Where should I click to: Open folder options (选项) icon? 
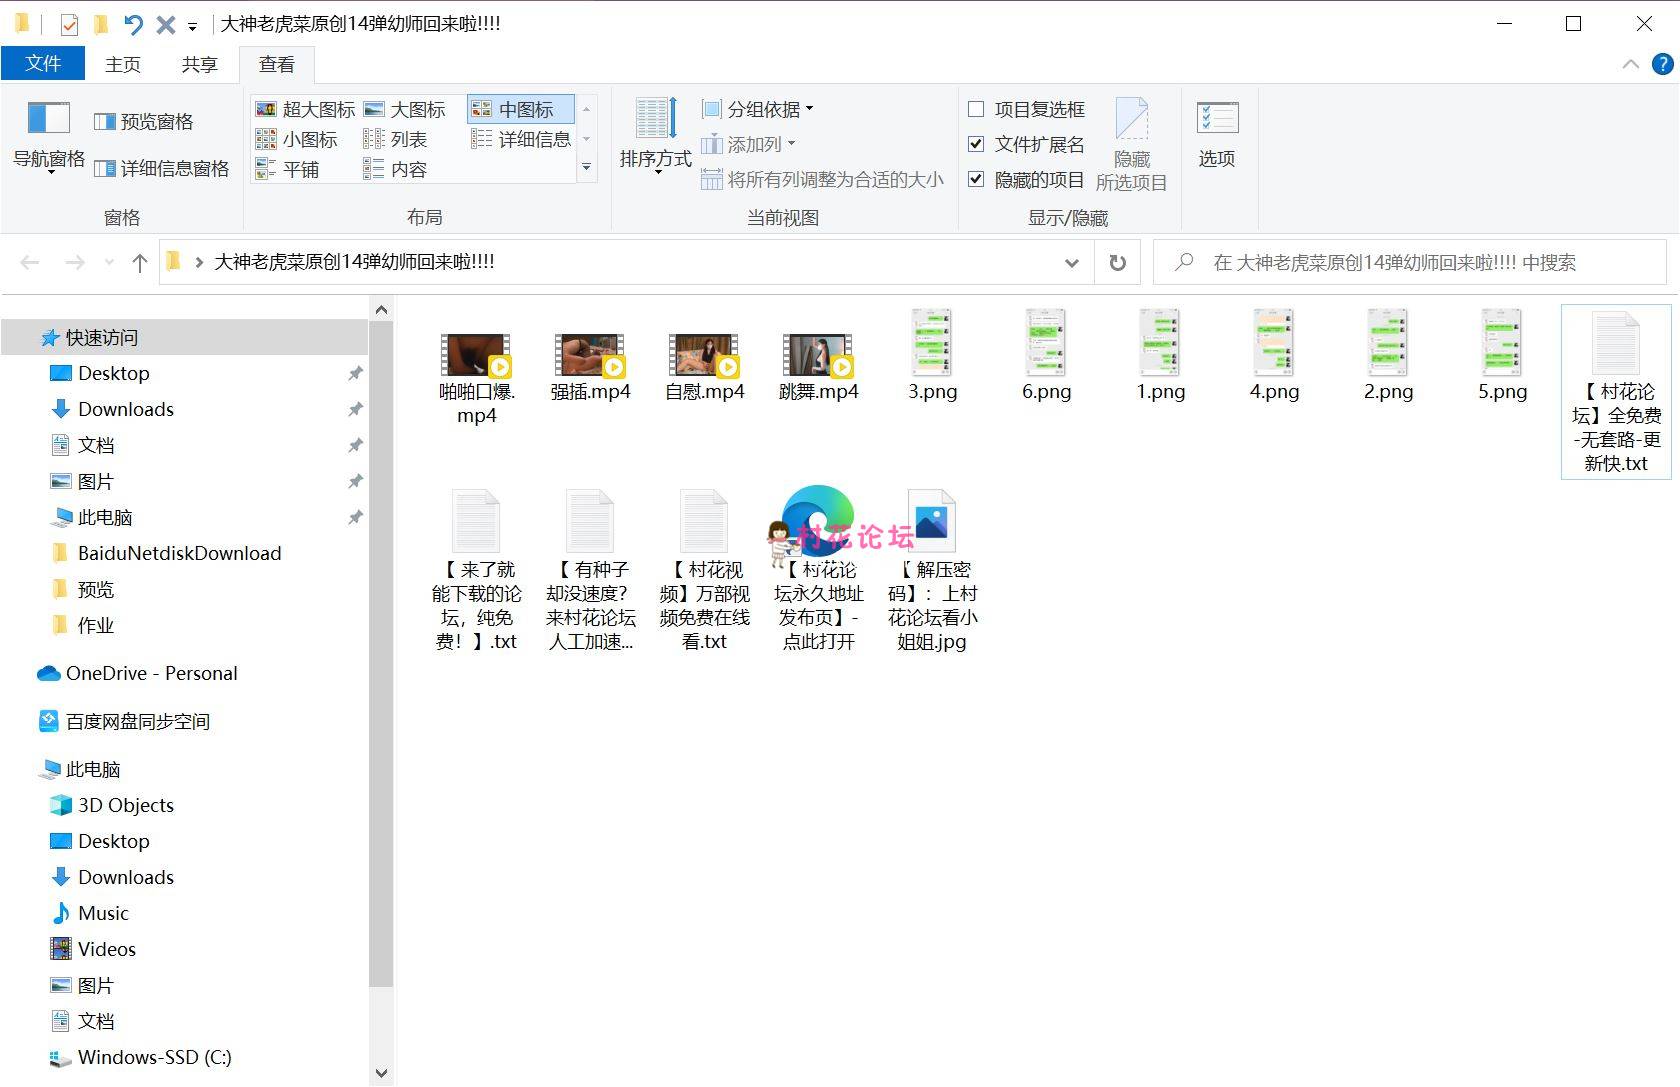[x=1217, y=133]
